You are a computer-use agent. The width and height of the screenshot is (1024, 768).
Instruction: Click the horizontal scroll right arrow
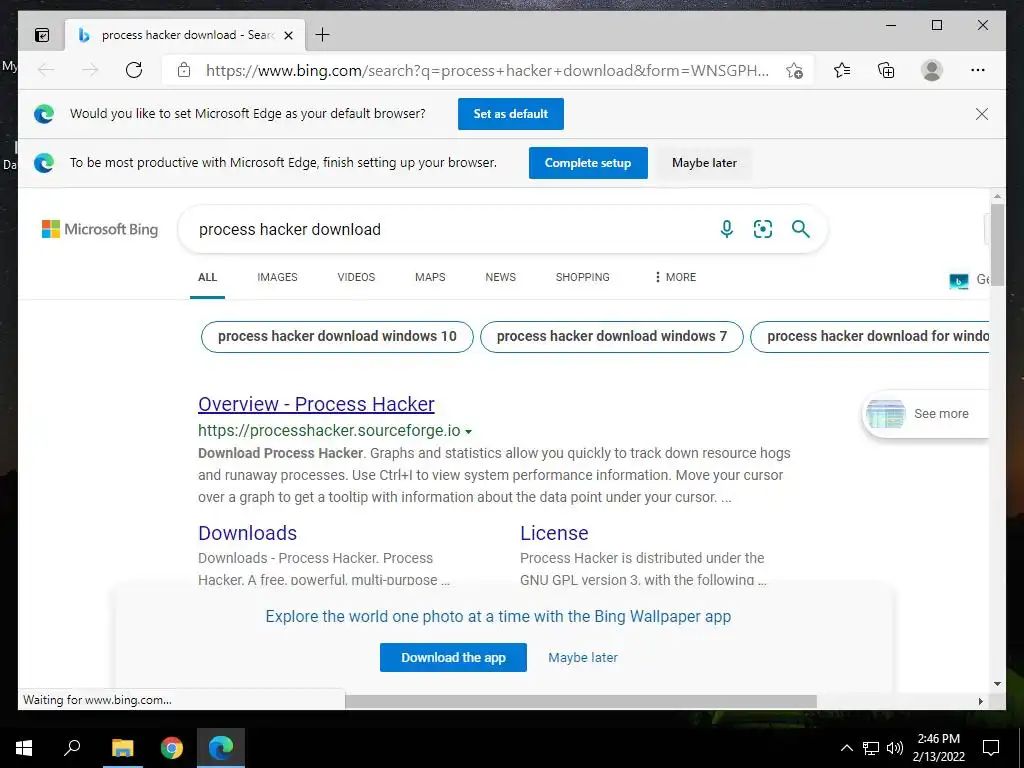click(x=980, y=701)
